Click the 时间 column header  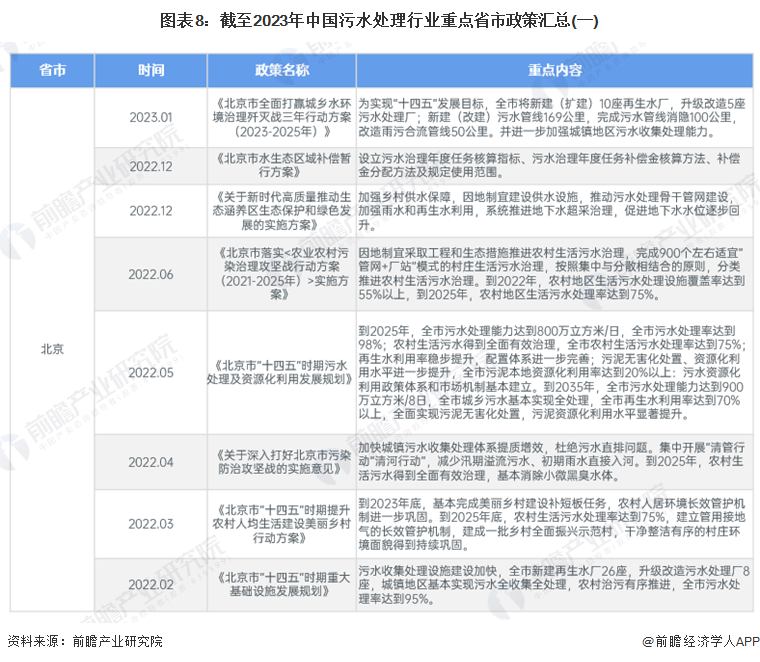click(152, 70)
